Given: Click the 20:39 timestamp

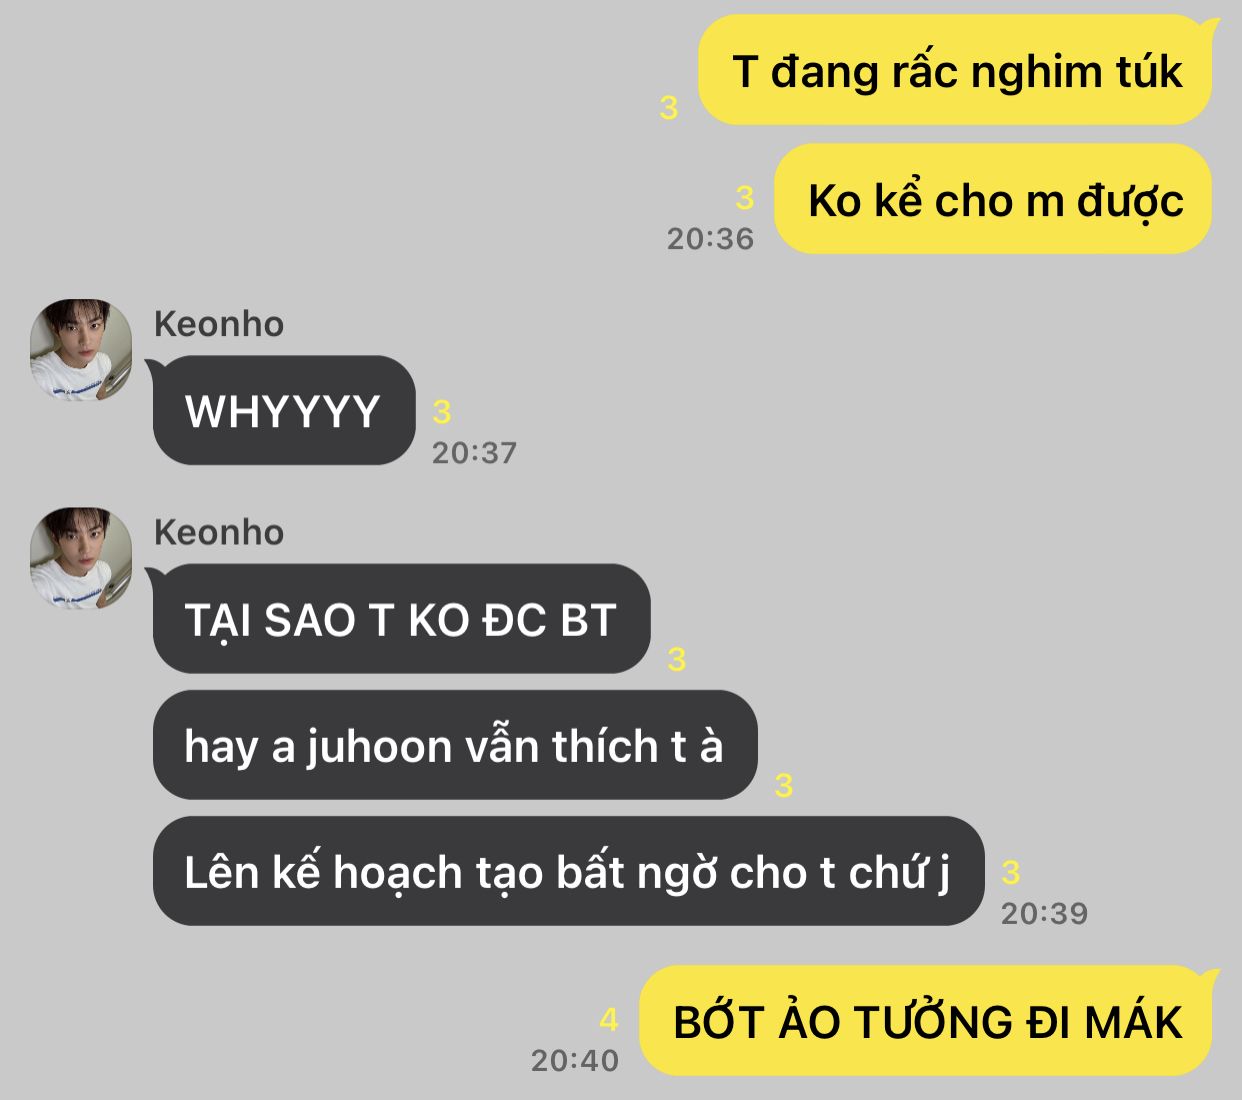Looking at the screenshot, I should click(x=1044, y=913).
